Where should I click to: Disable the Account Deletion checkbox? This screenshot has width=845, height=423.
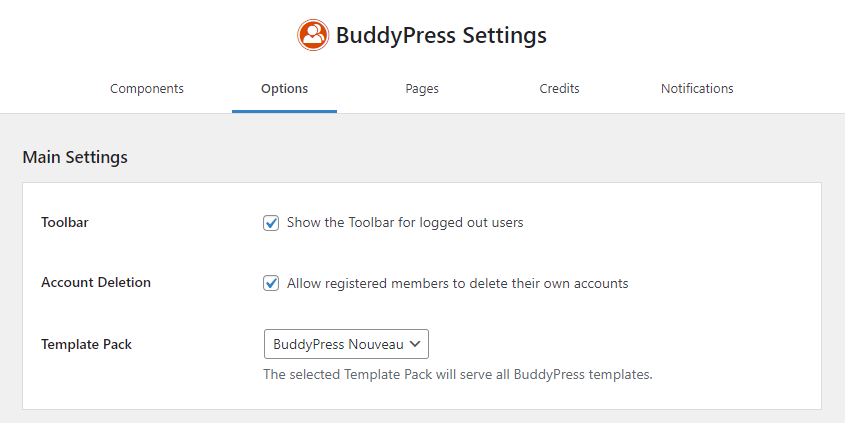tap(271, 283)
